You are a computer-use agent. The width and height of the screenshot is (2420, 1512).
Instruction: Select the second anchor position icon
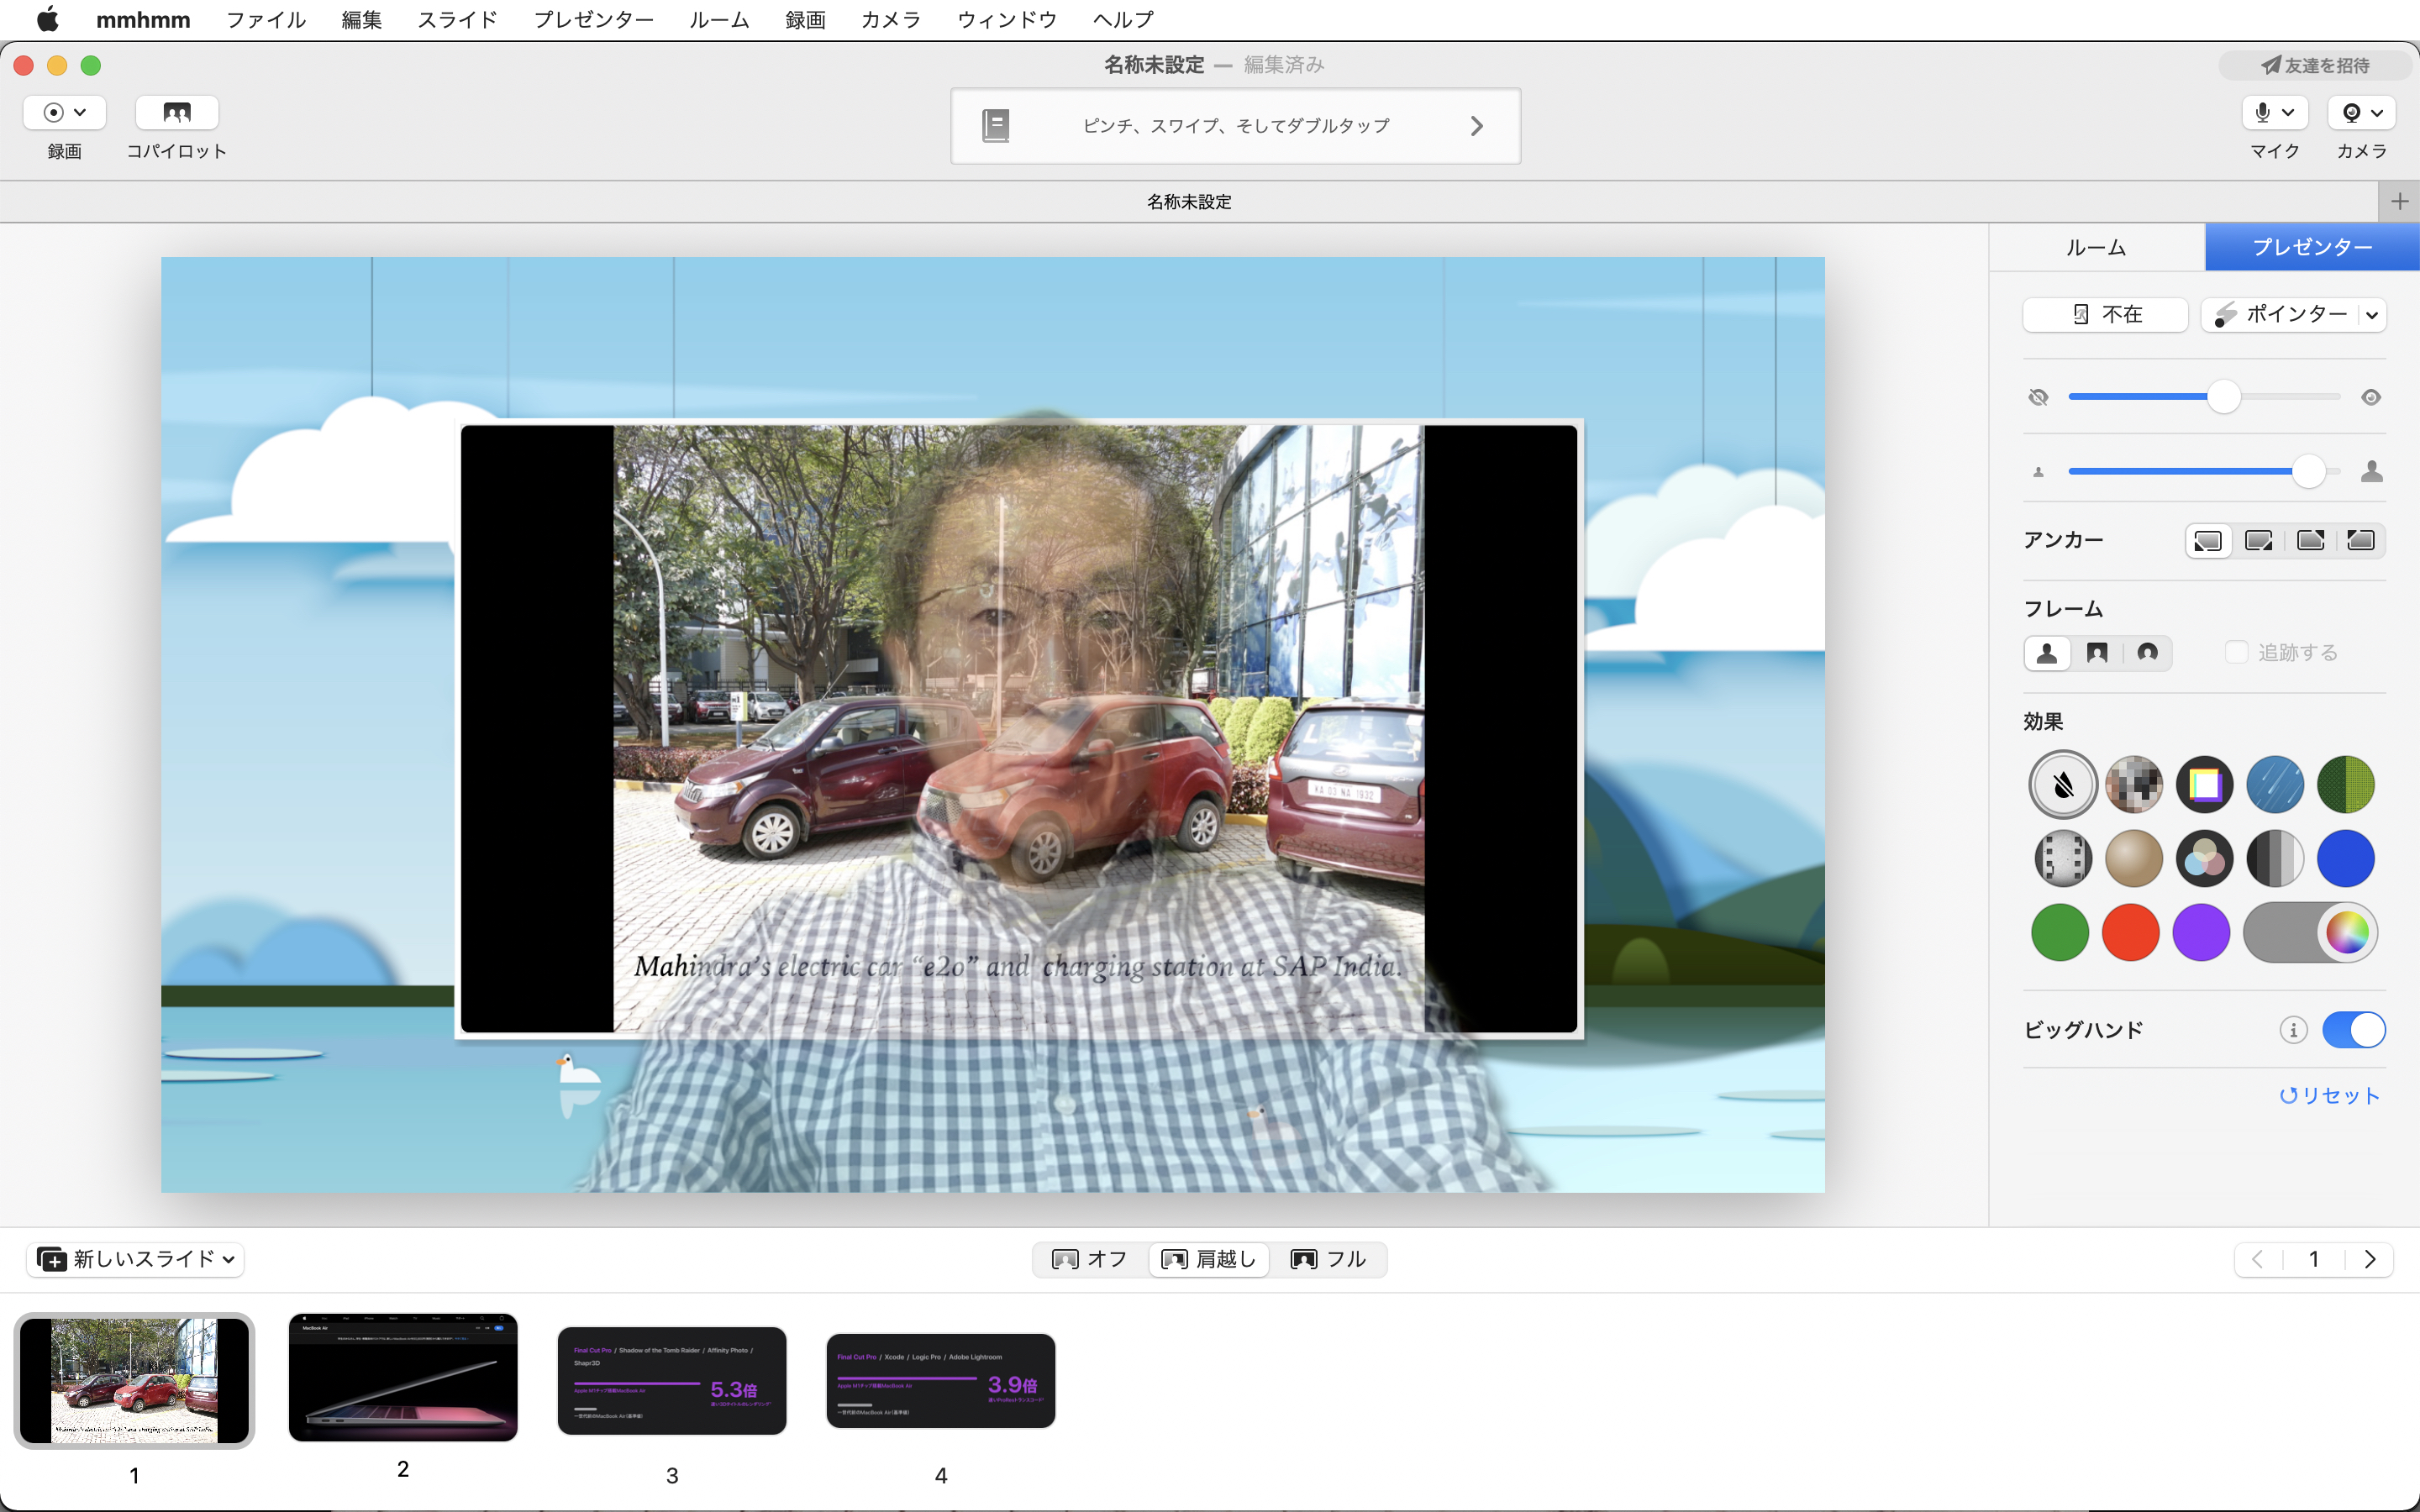point(2259,541)
